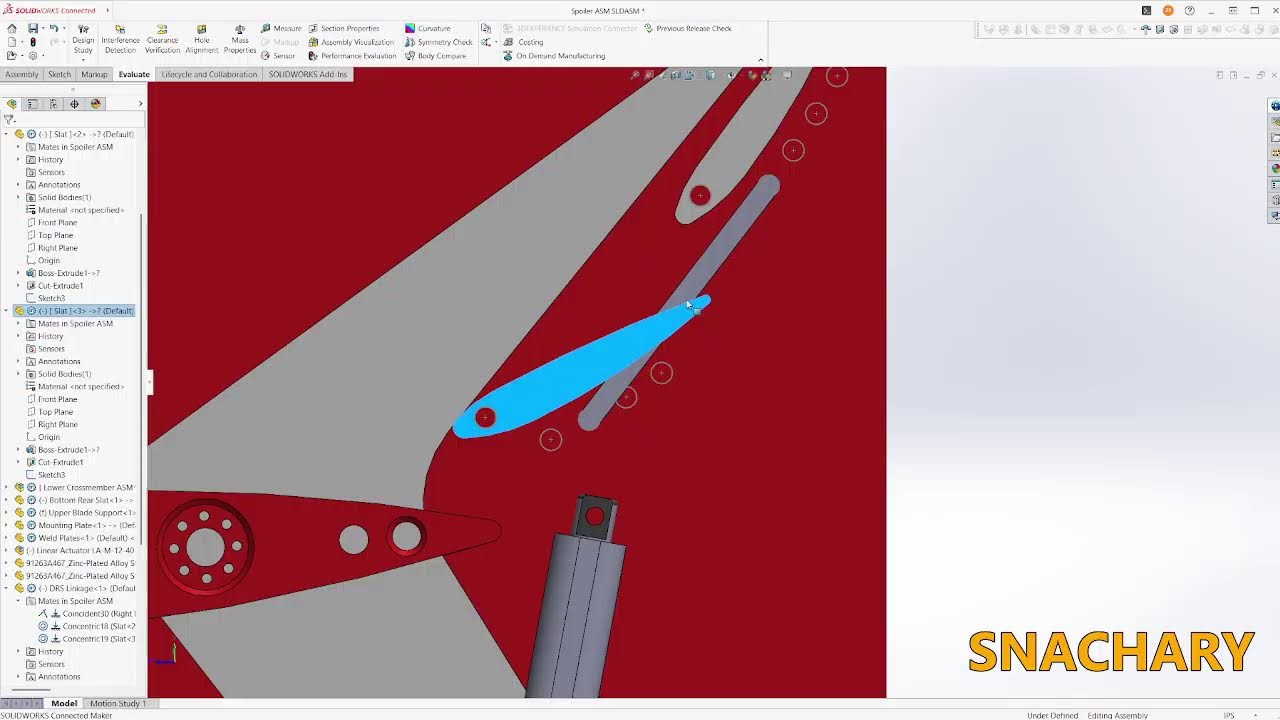The image size is (1280, 720).
Task: Open the Clearance Verification tool
Action: (x=162, y=39)
